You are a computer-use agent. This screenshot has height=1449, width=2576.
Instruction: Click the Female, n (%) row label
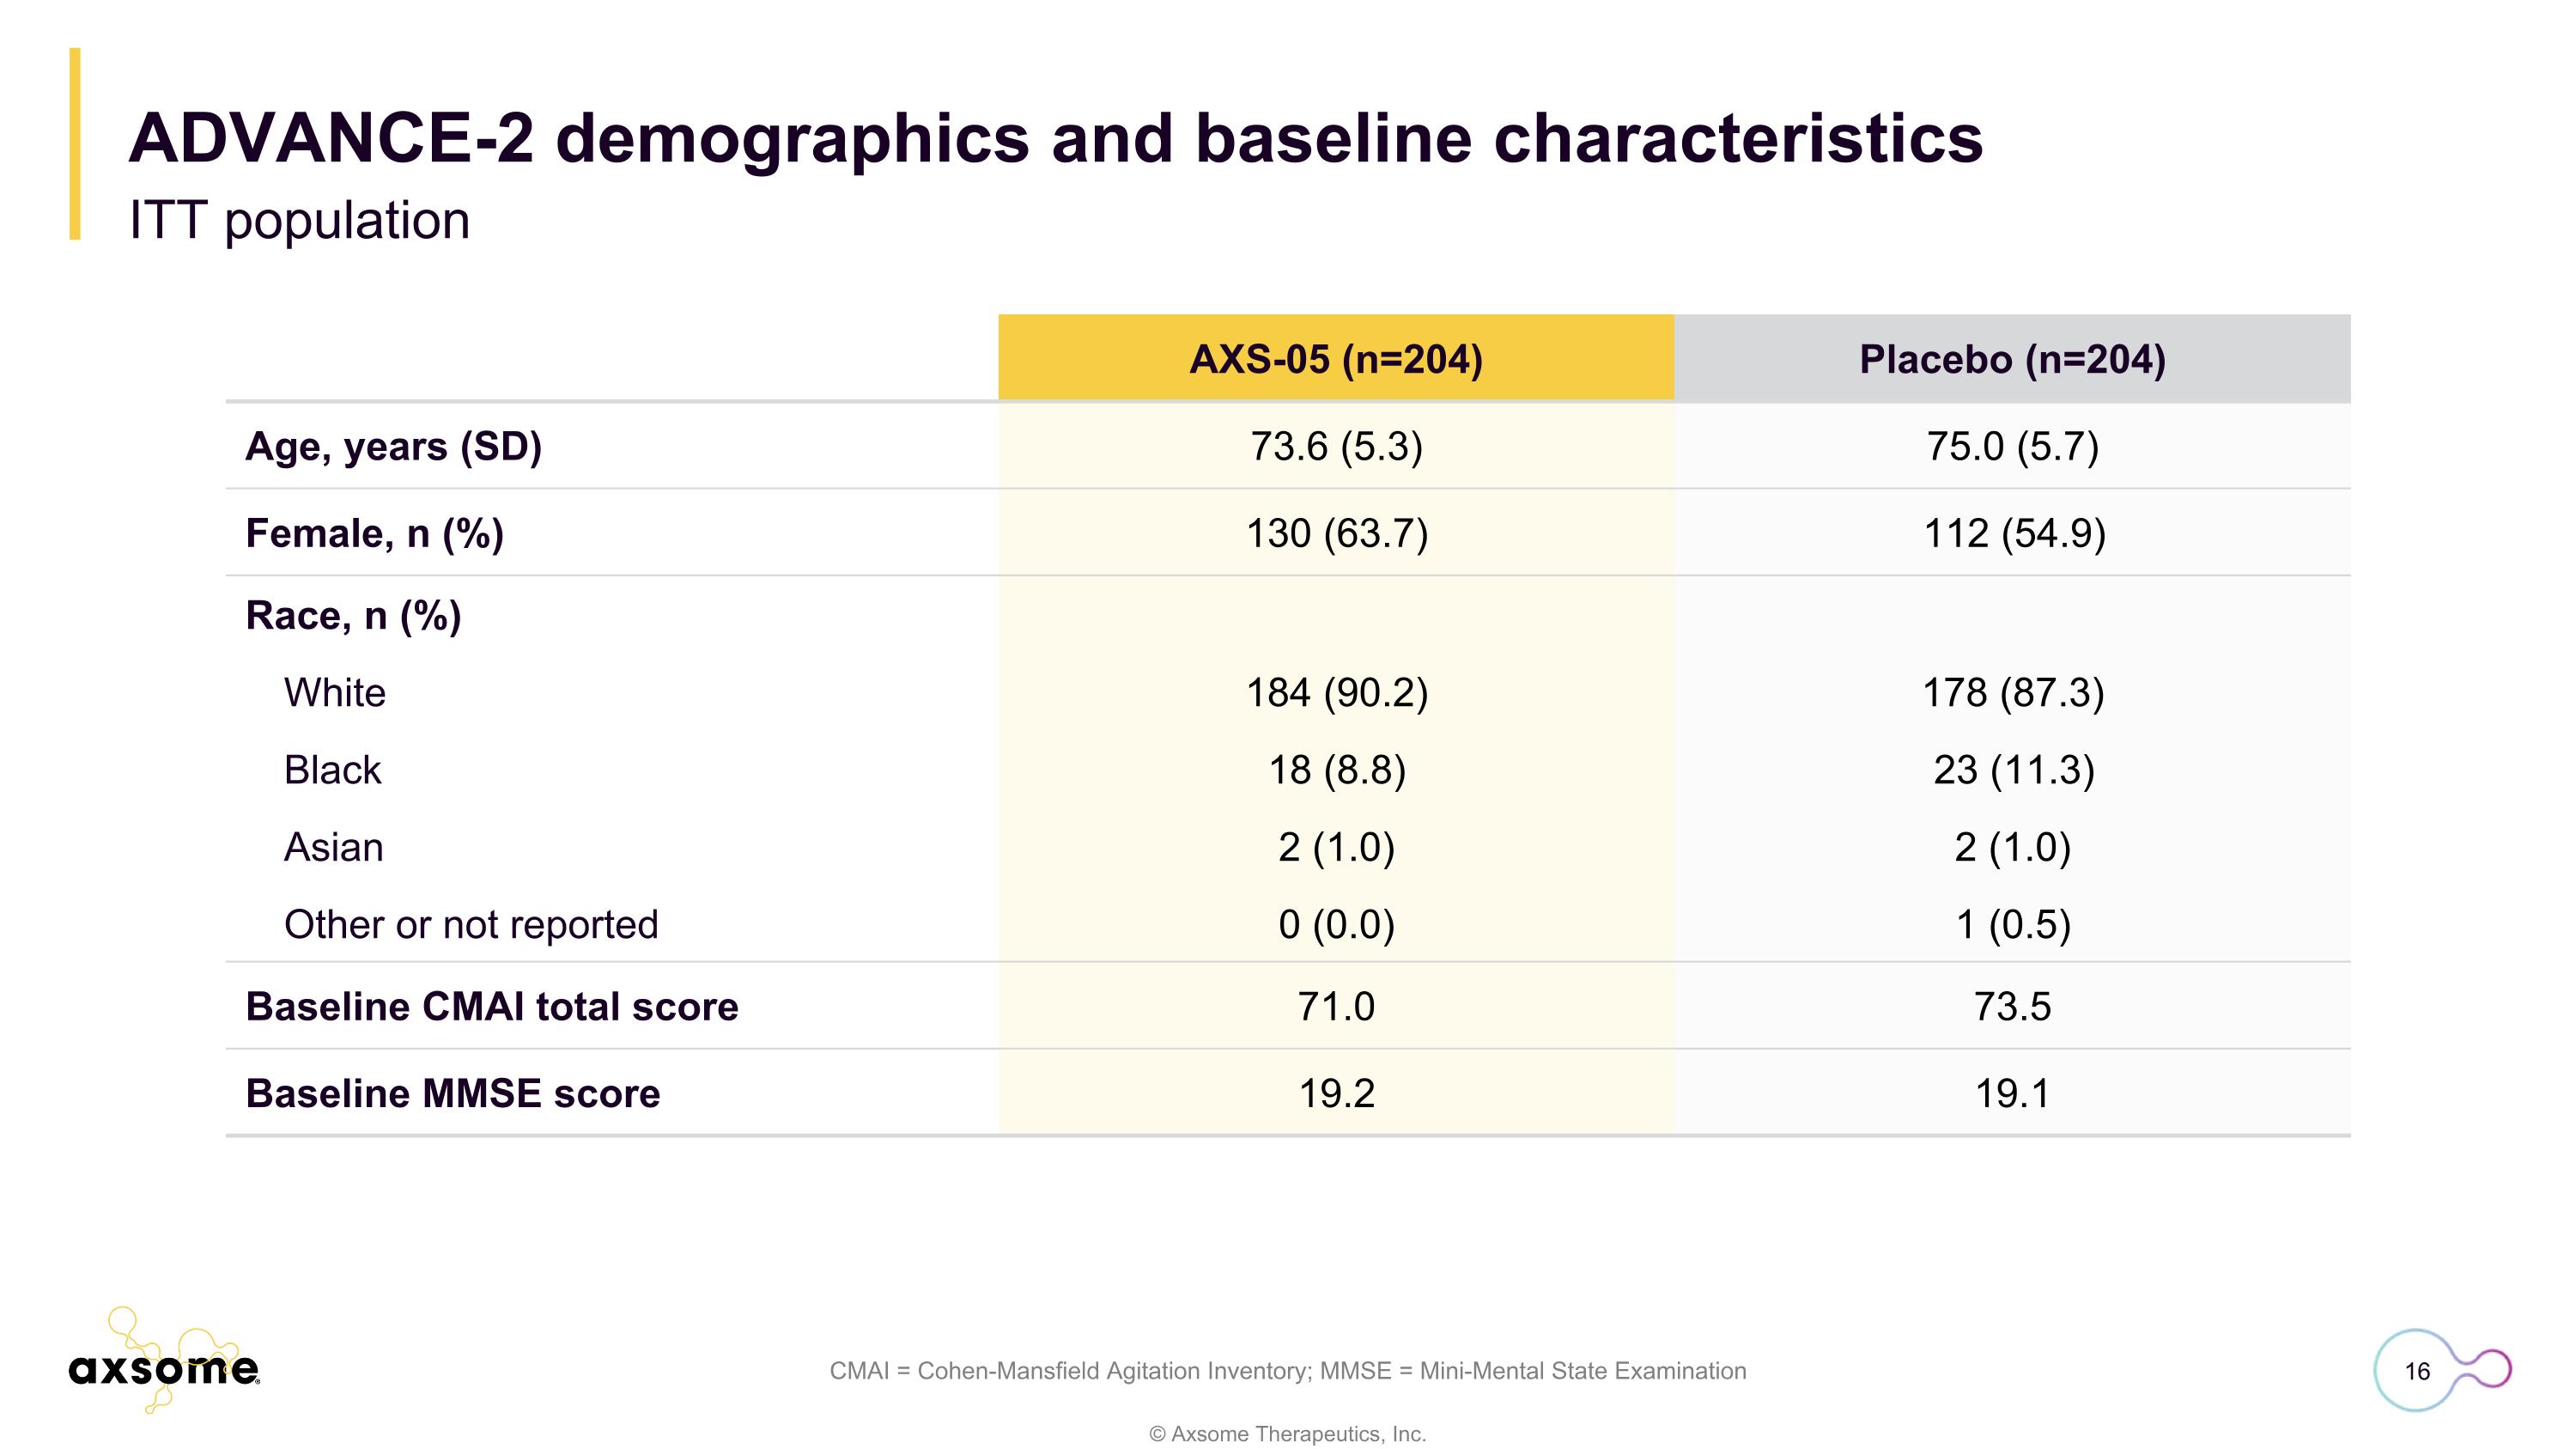pyautogui.click(x=374, y=533)
